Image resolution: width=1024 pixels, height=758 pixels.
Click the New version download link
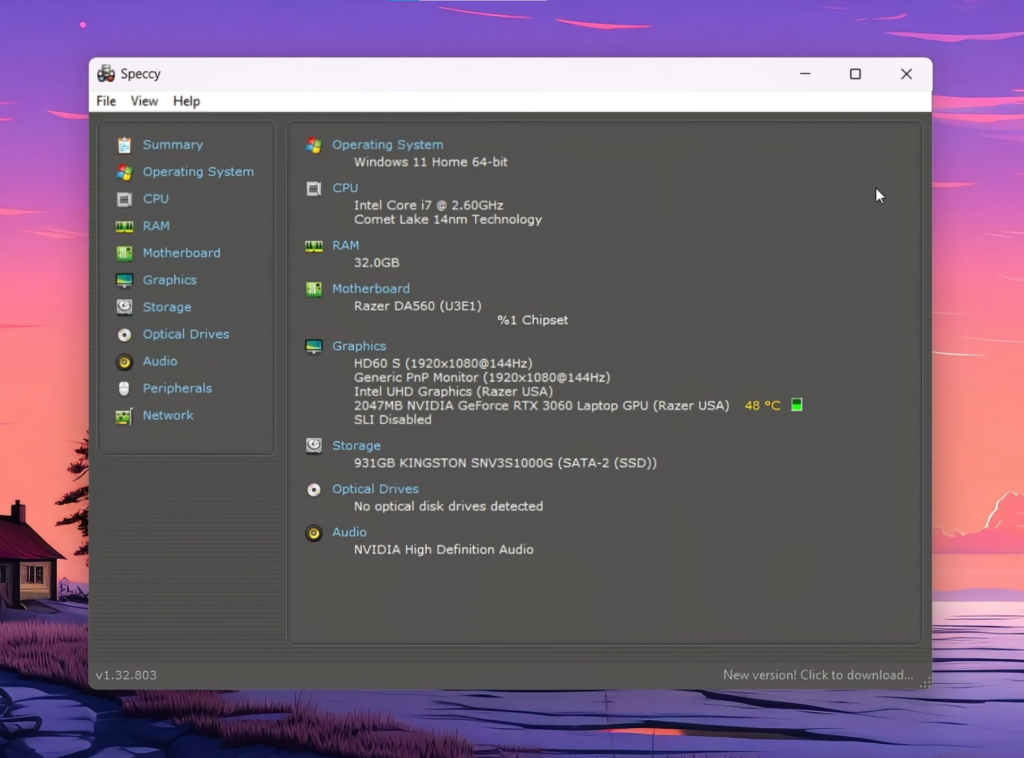819,675
